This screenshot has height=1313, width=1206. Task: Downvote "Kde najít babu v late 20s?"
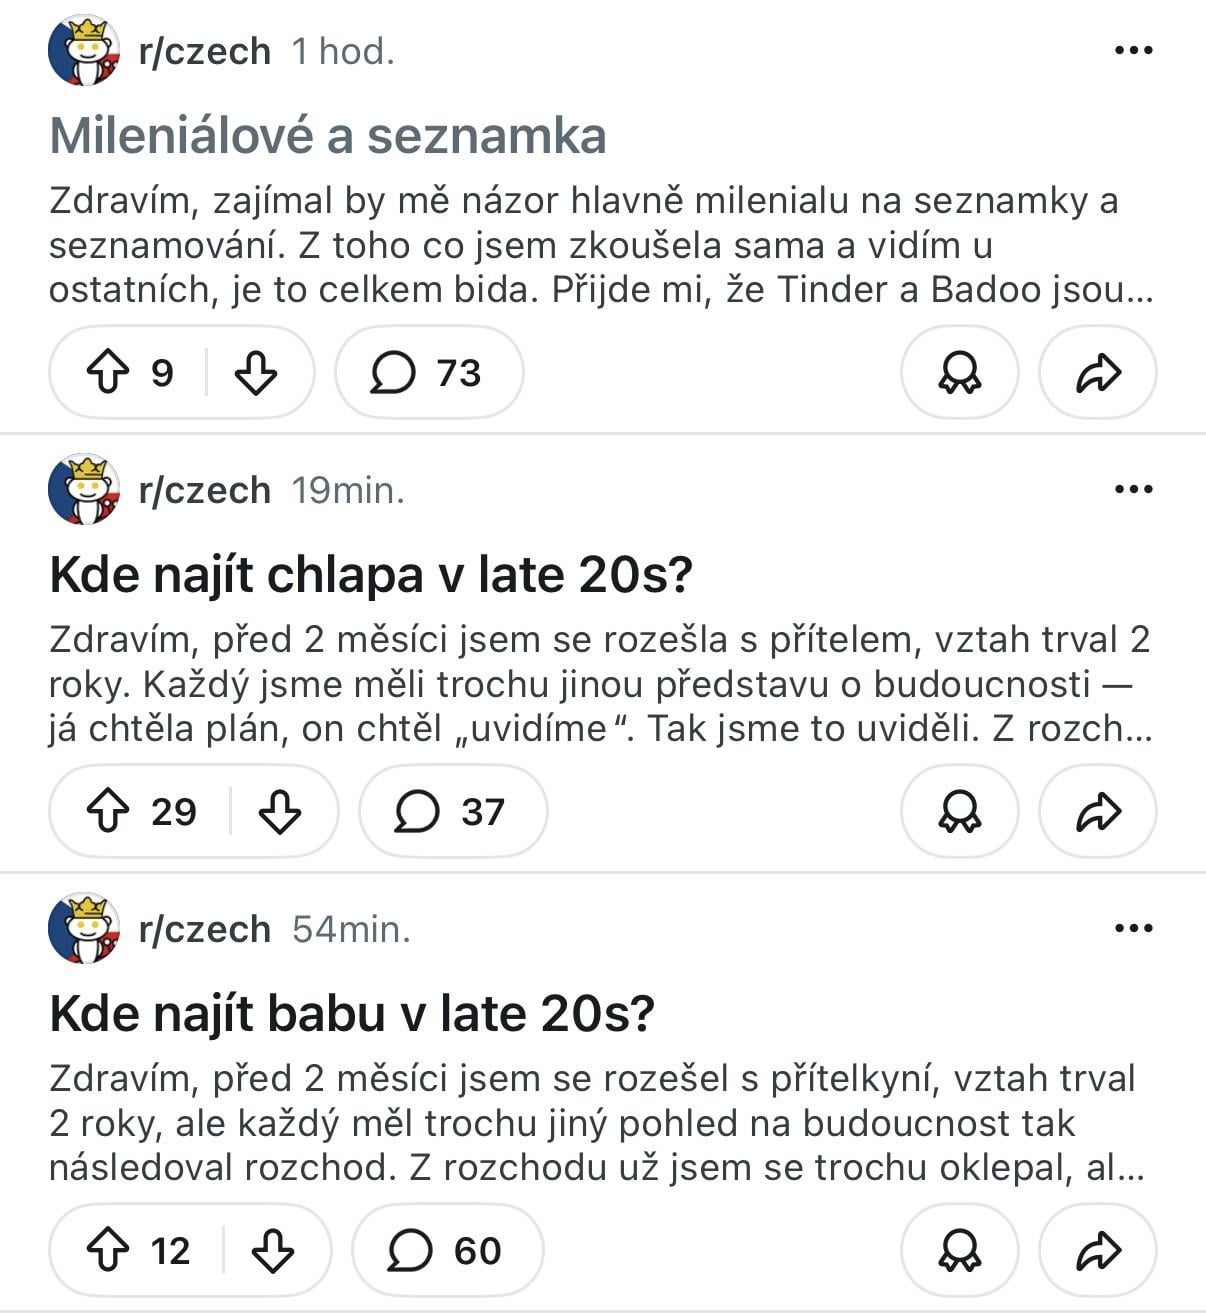coord(272,1250)
